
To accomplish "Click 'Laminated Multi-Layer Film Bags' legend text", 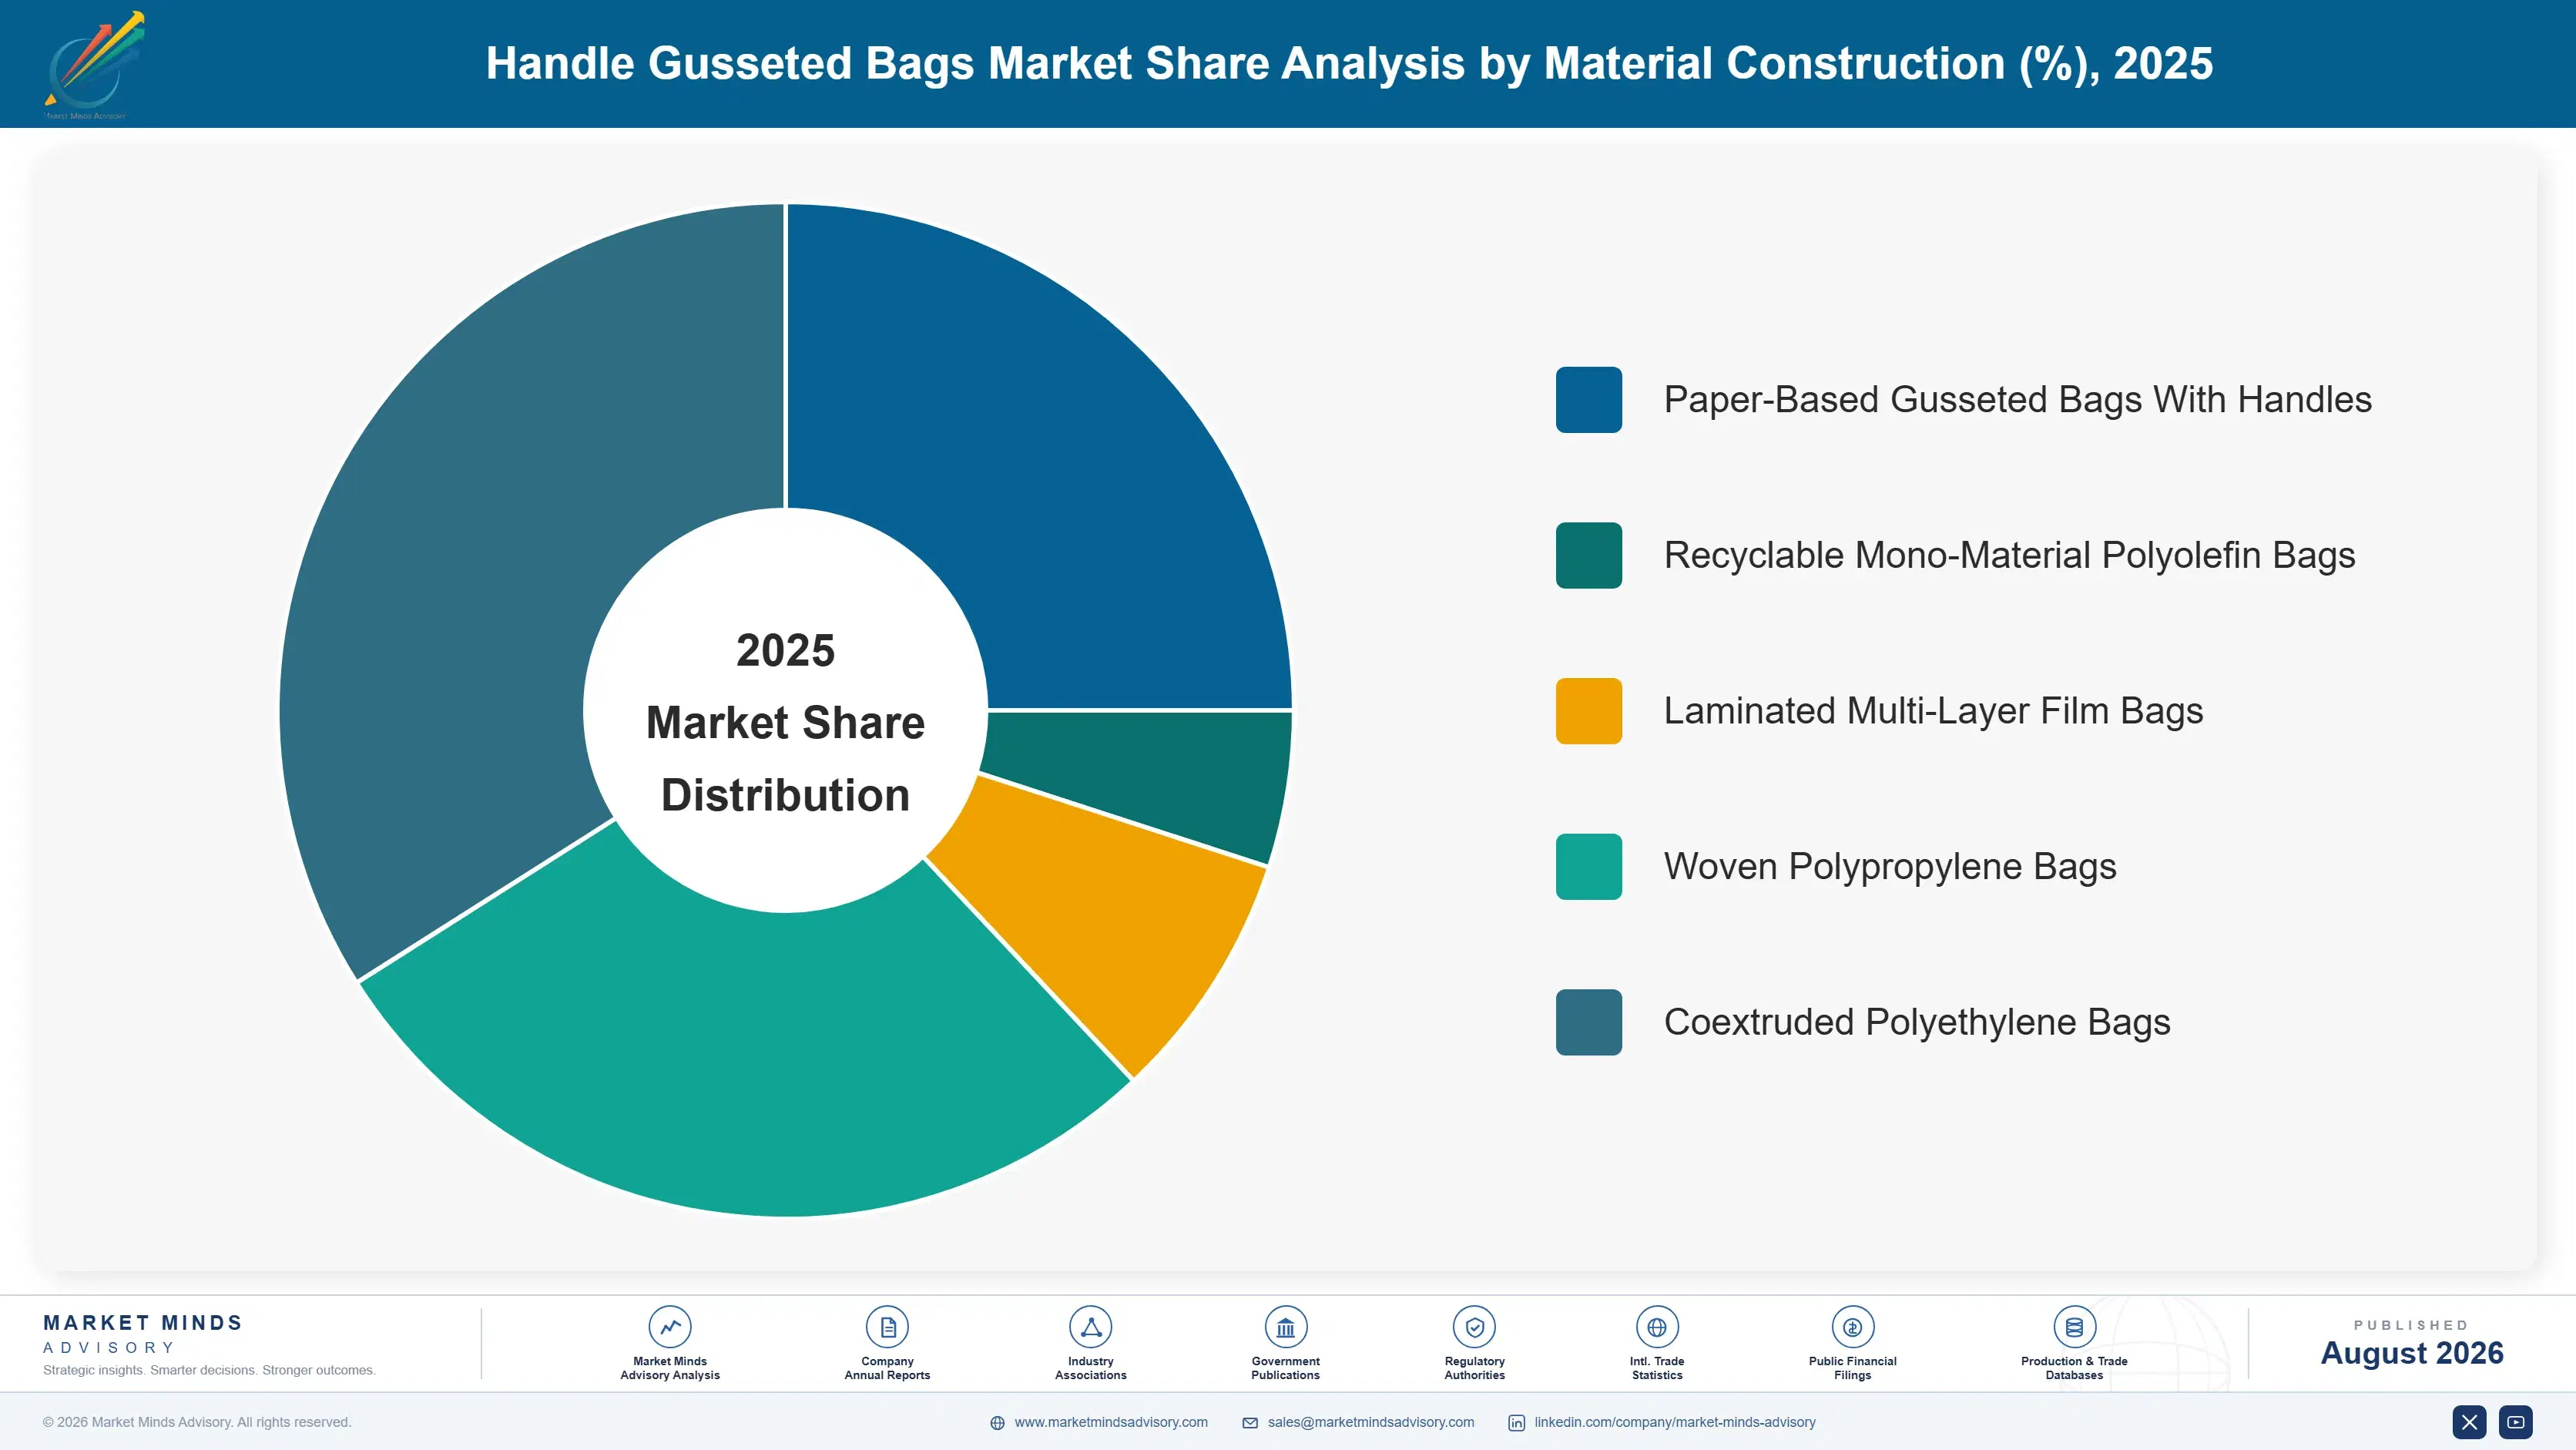I will 1933,711.
